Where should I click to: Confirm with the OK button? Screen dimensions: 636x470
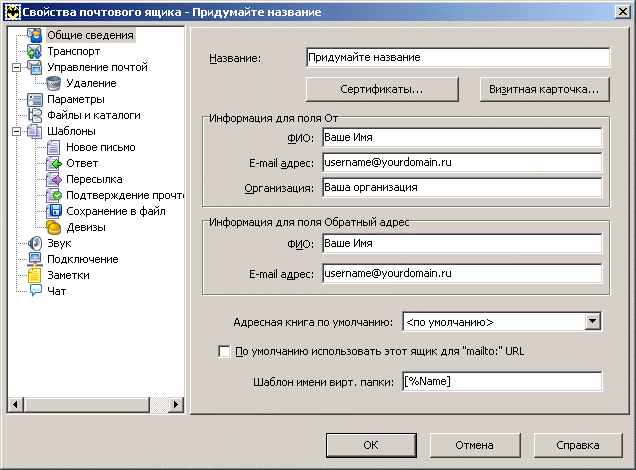coord(371,445)
